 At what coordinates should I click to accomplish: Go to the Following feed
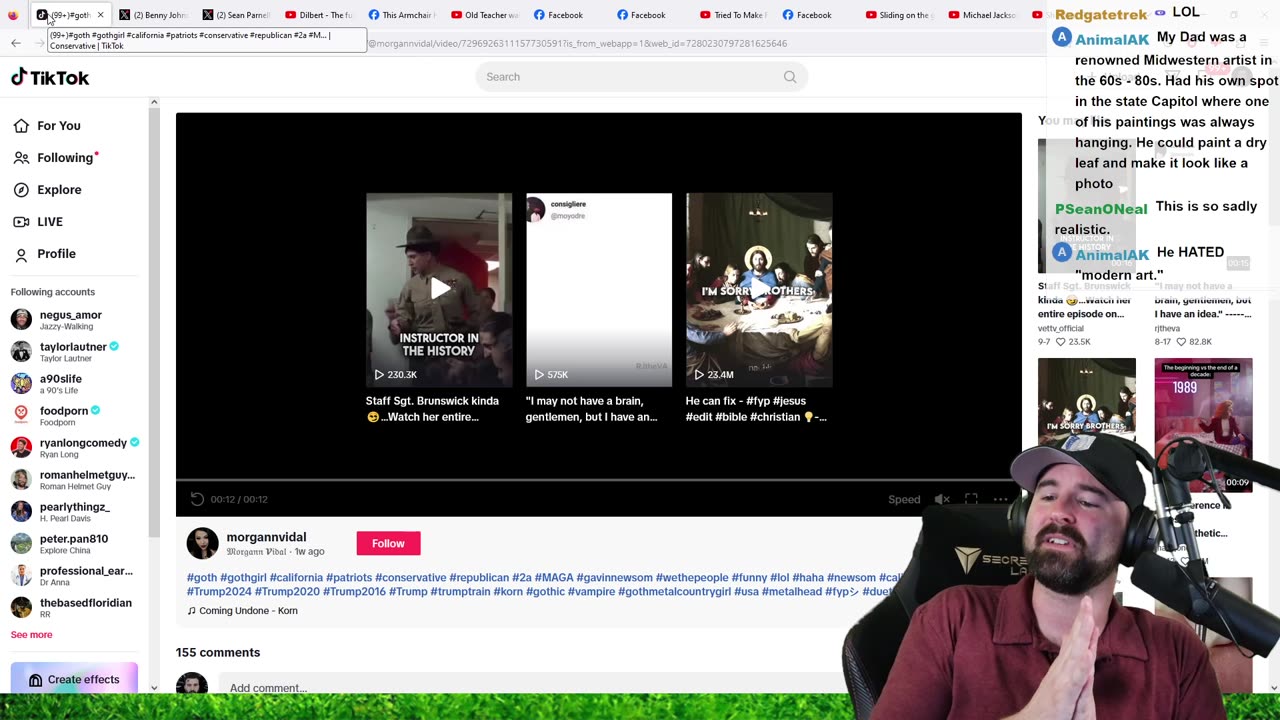(54, 157)
